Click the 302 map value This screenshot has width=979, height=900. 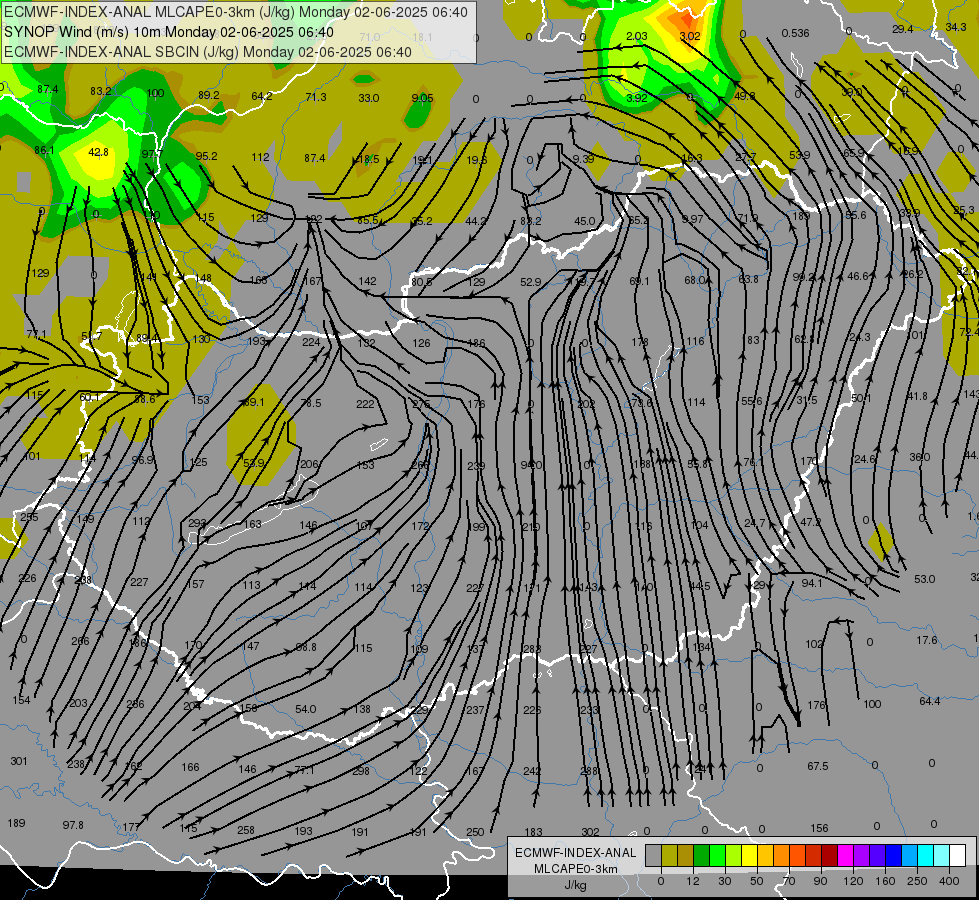point(590,831)
